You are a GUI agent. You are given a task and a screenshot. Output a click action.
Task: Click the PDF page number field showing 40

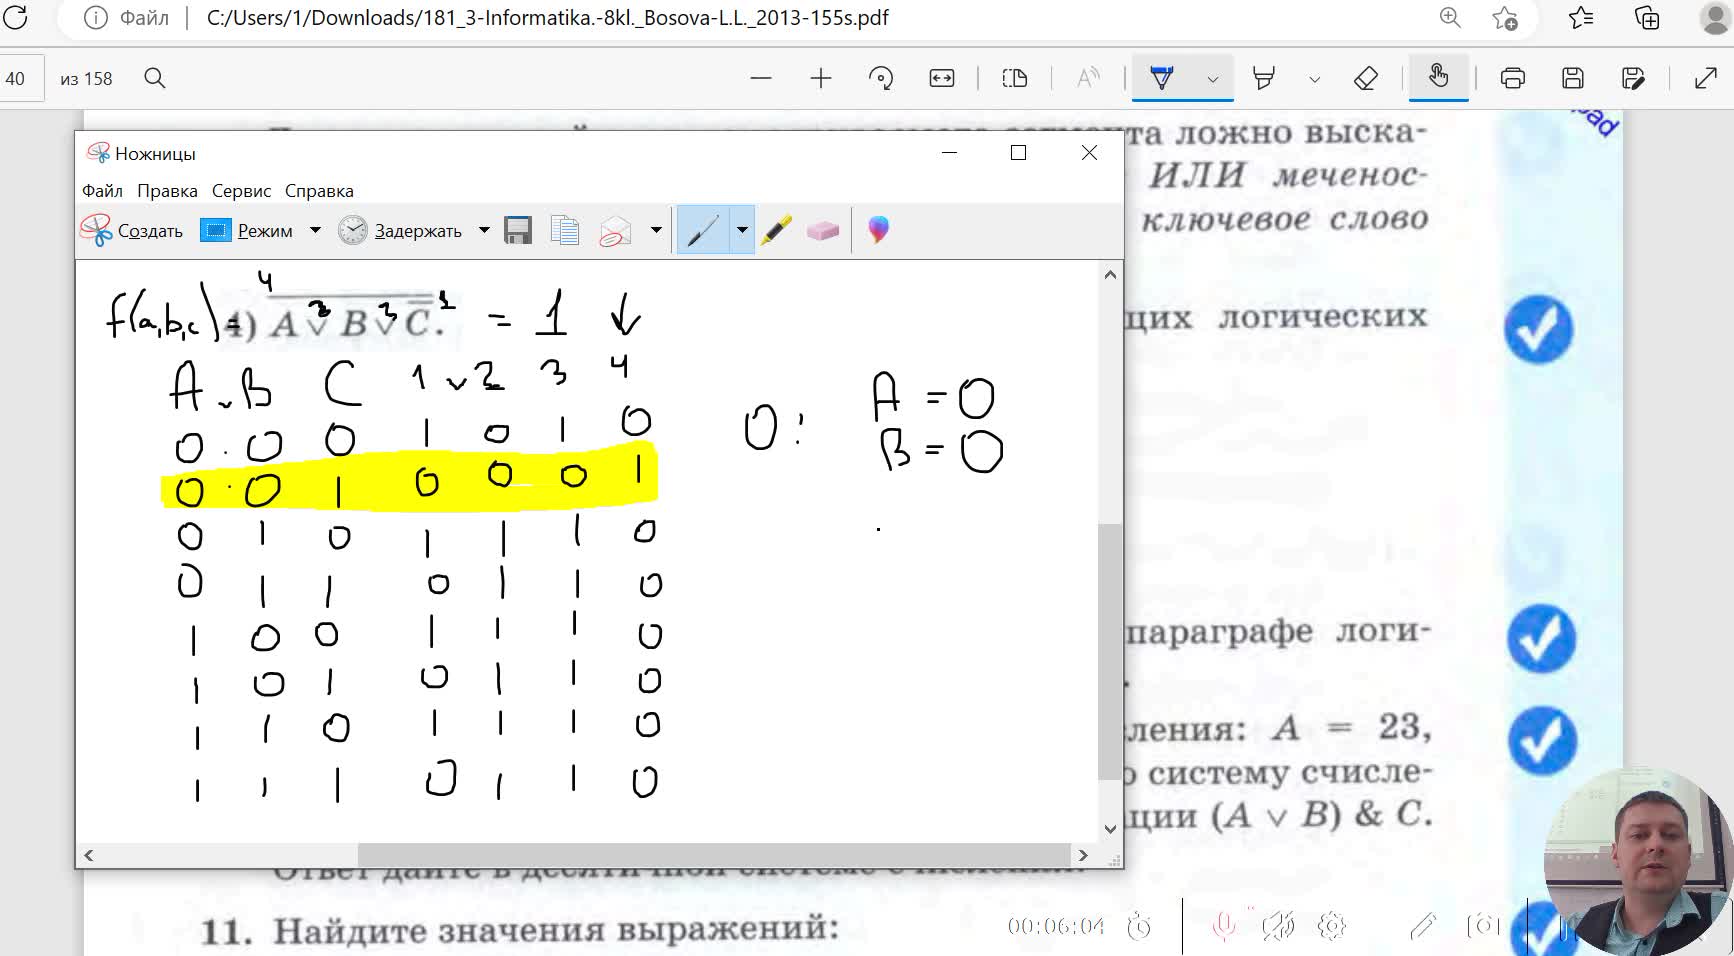click(x=21, y=79)
